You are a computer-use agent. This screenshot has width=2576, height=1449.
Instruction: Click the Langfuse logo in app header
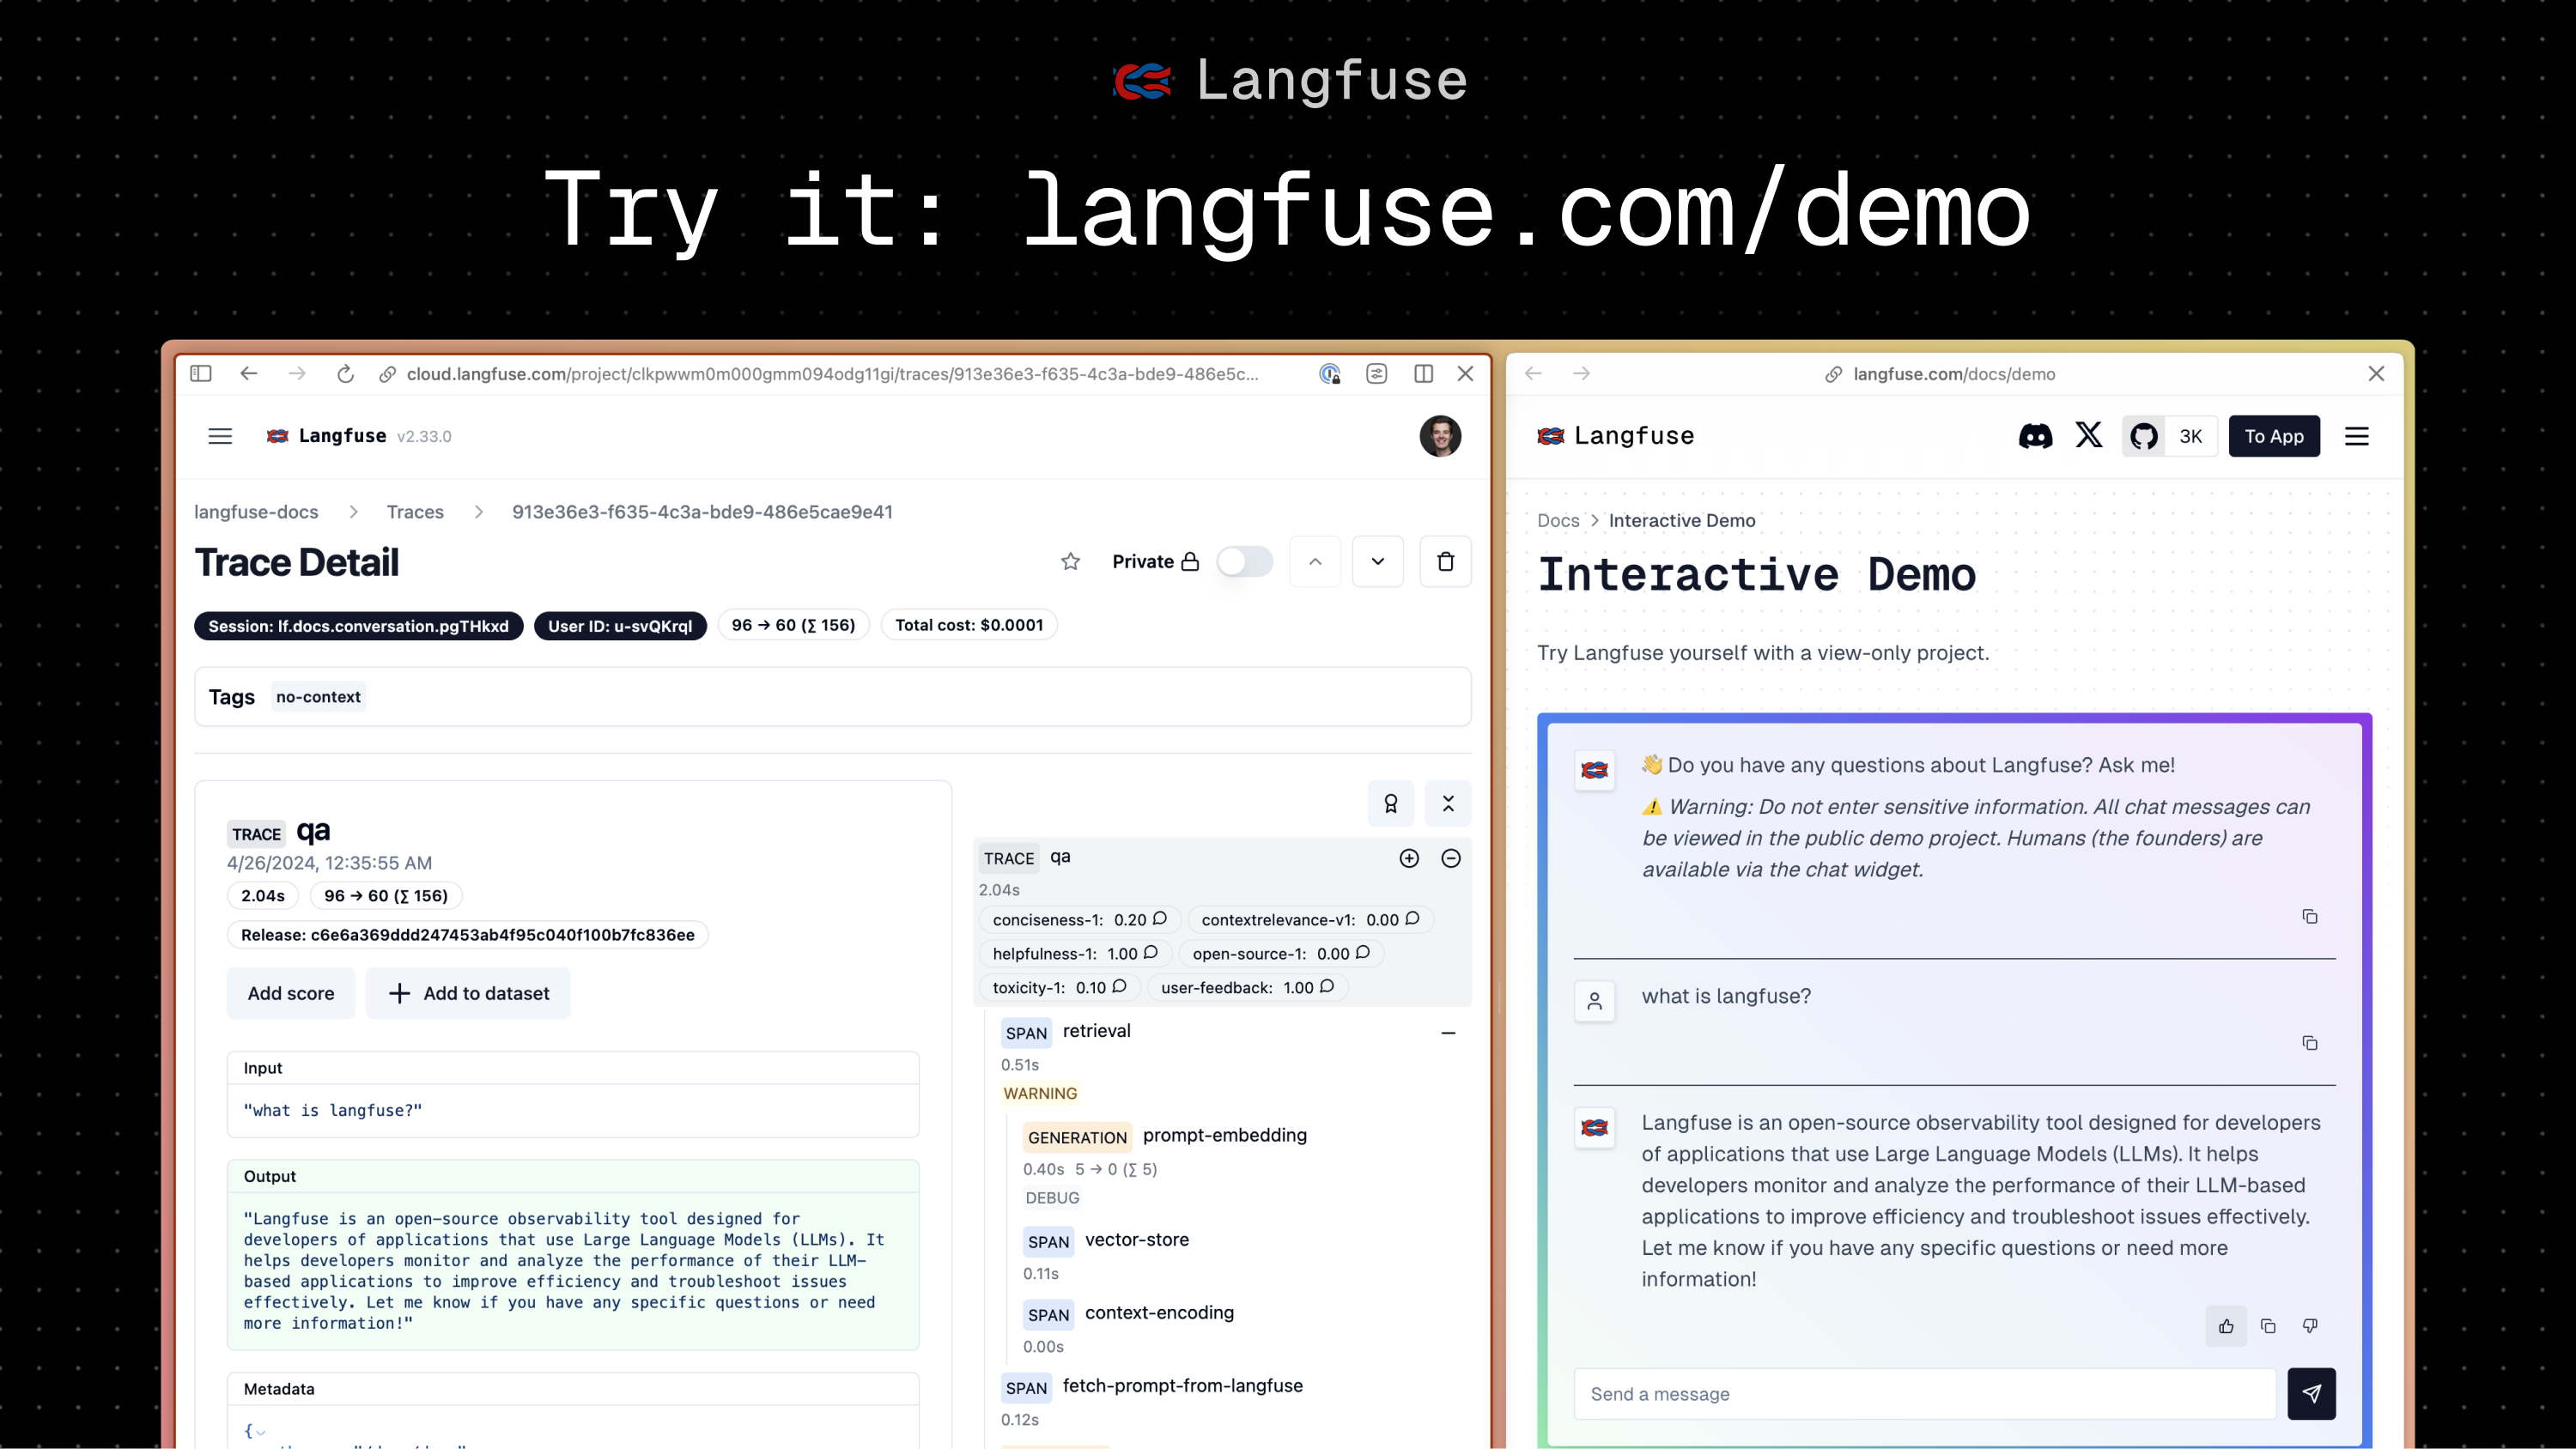click(327, 436)
